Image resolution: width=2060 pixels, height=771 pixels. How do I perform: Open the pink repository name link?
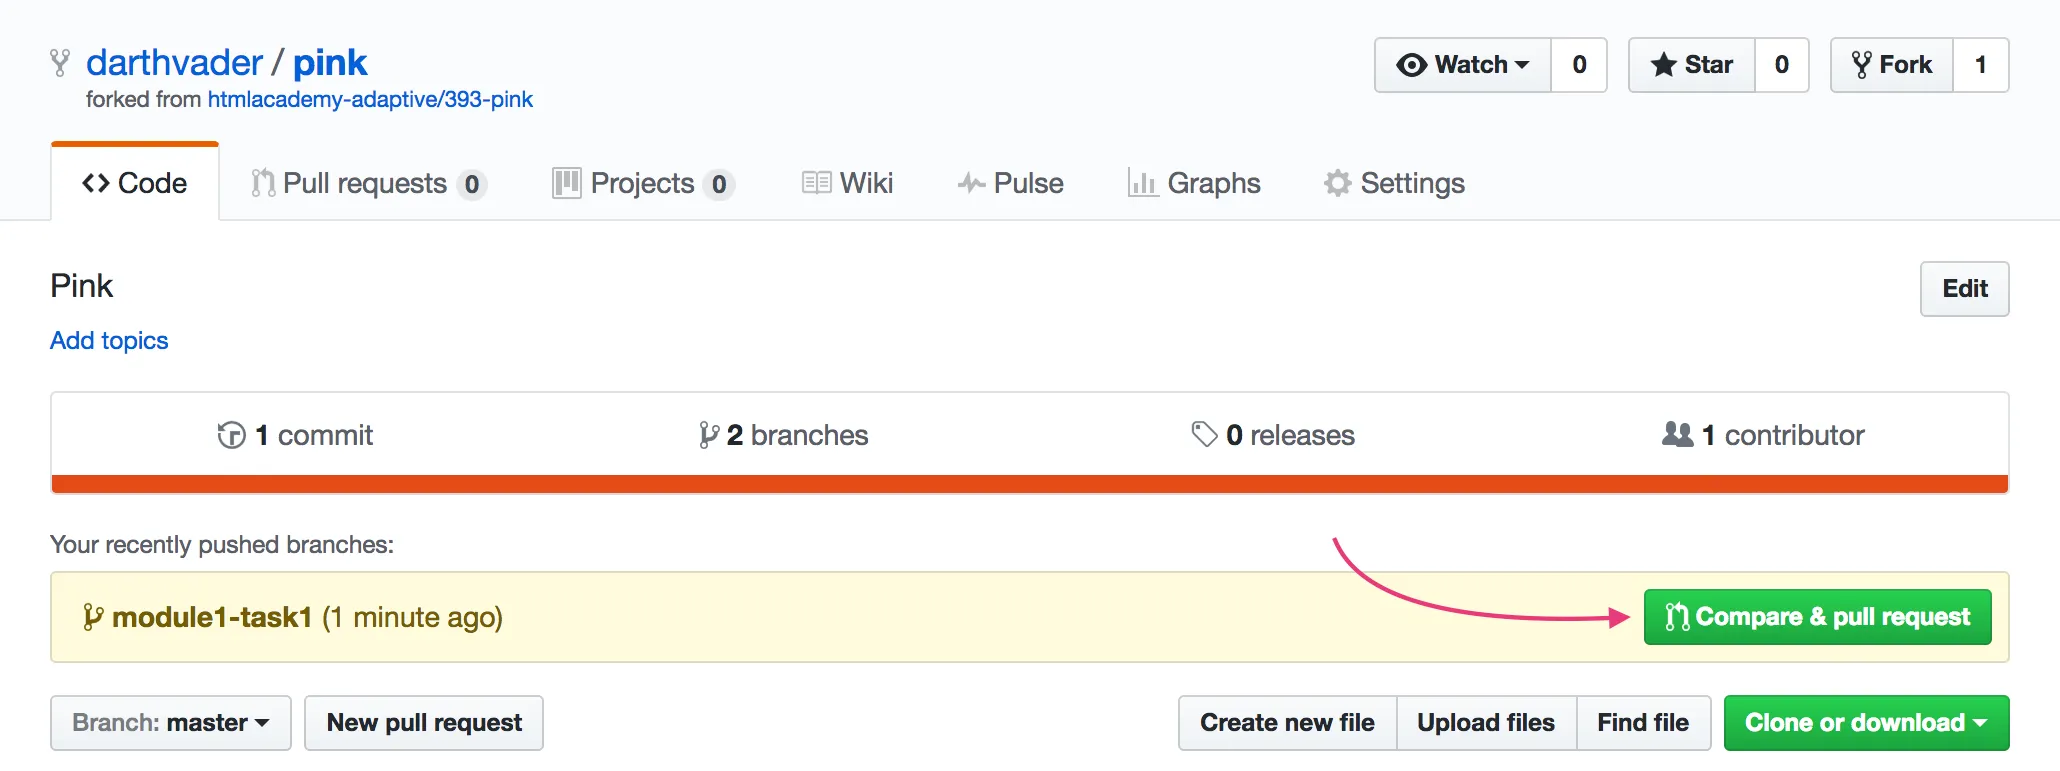click(330, 63)
